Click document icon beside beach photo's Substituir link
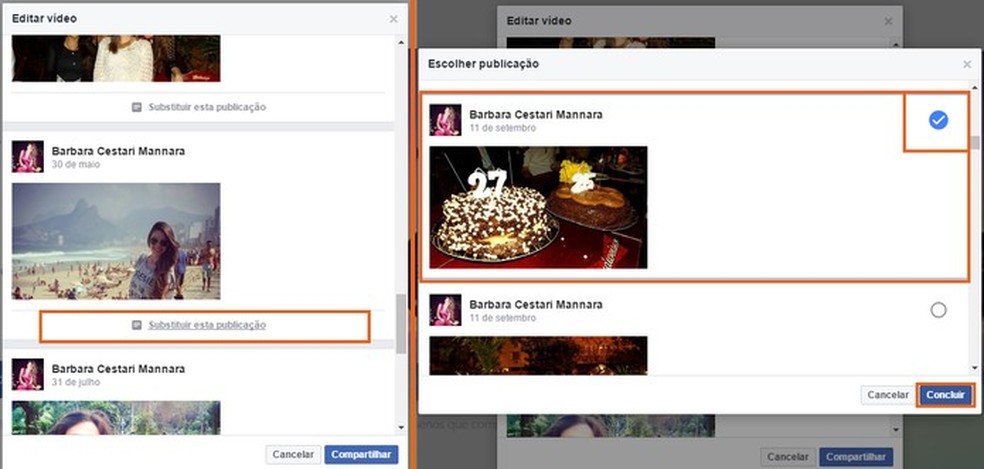This screenshot has height=469, width=984. (137, 325)
